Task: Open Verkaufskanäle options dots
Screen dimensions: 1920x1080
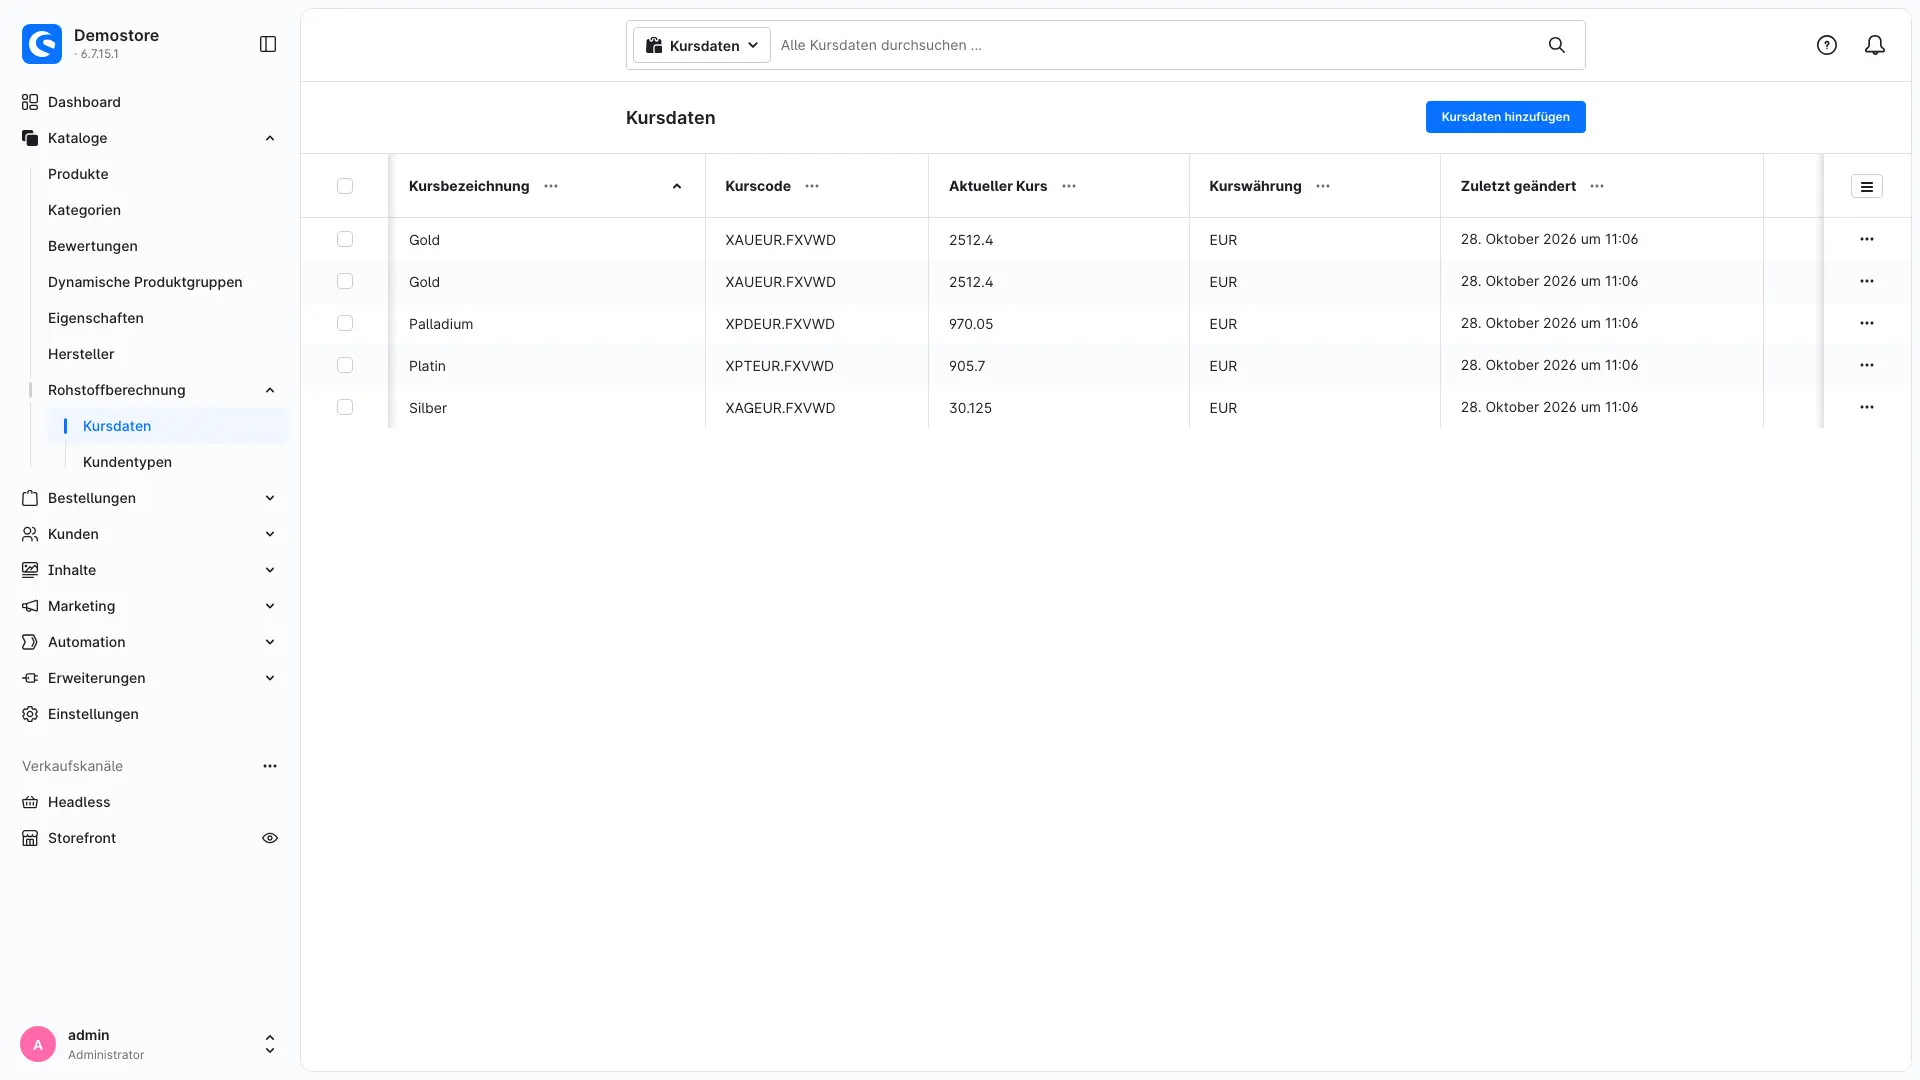Action: [x=270, y=766]
